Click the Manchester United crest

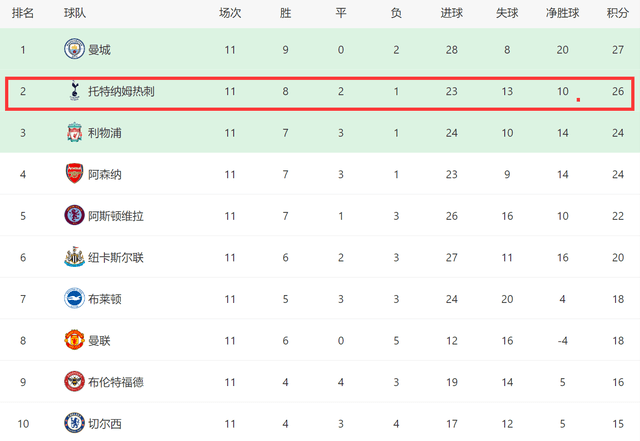click(74, 340)
